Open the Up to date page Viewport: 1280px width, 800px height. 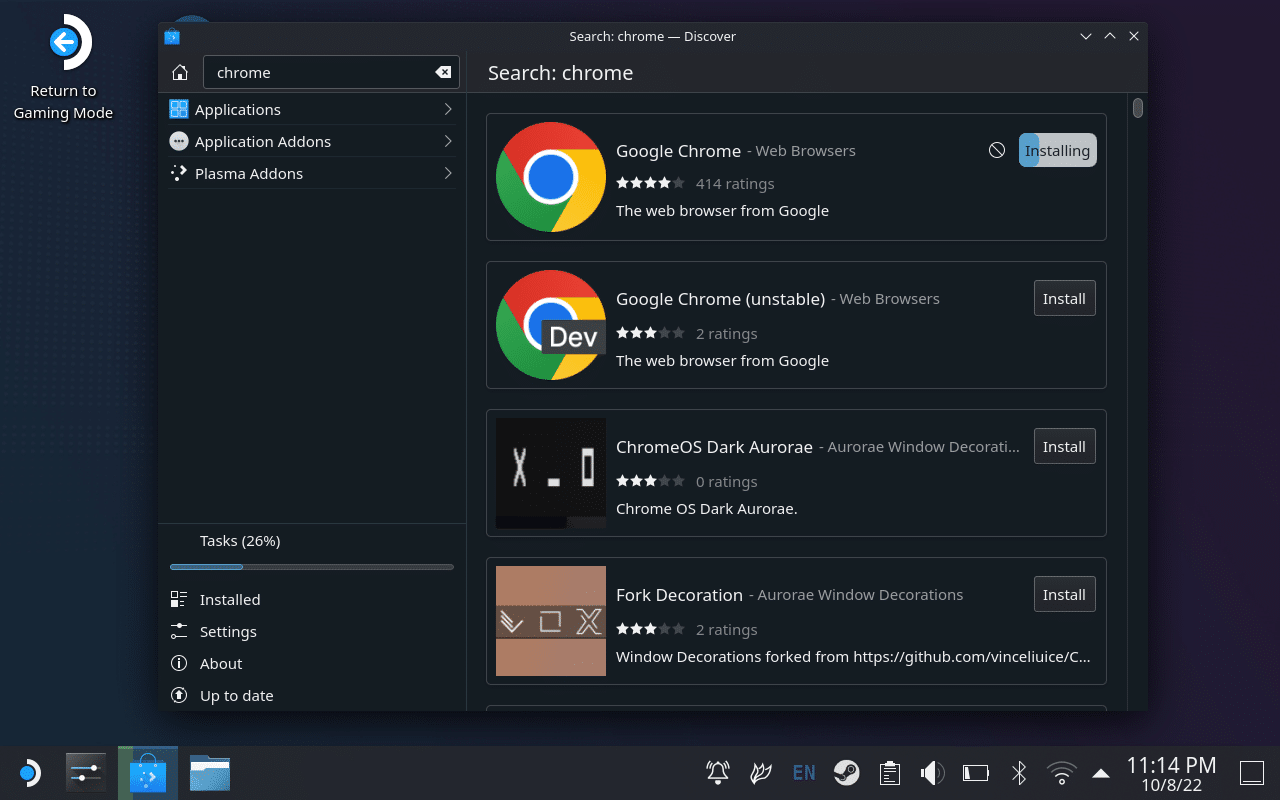tap(311, 695)
